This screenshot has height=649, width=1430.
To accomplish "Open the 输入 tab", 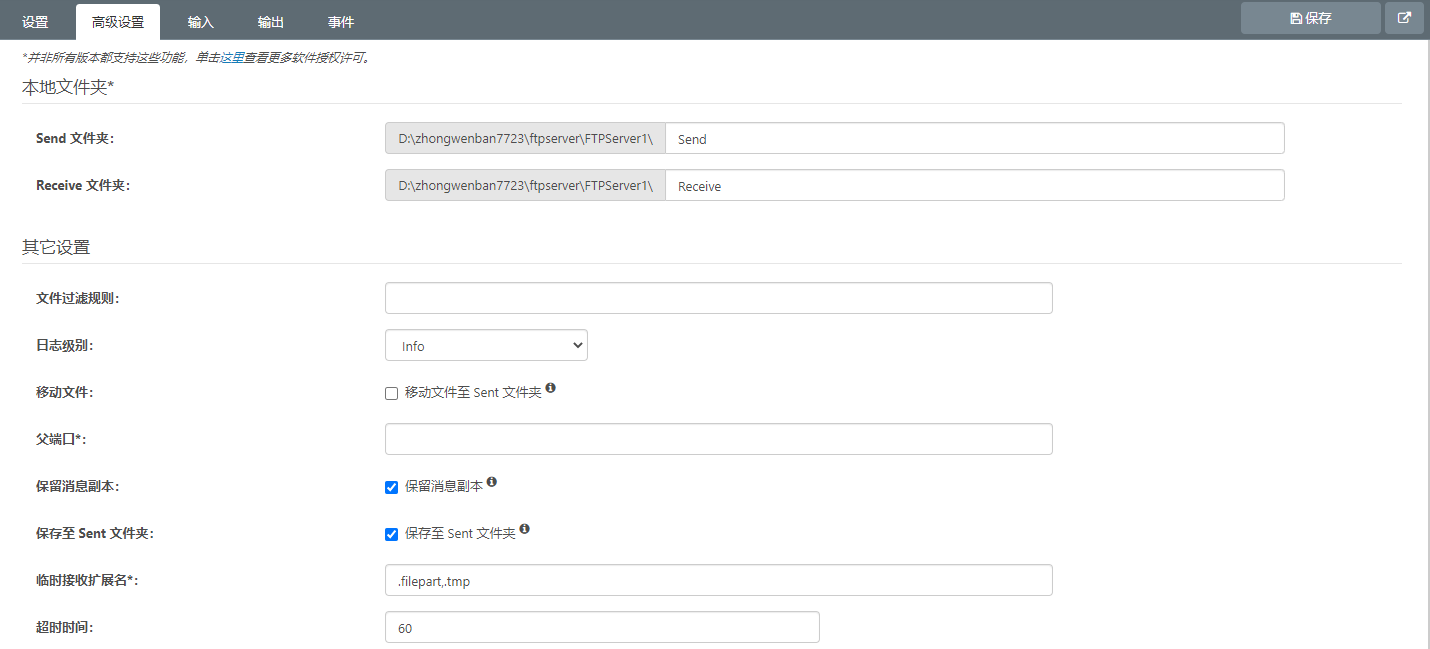I will (201, 22).
